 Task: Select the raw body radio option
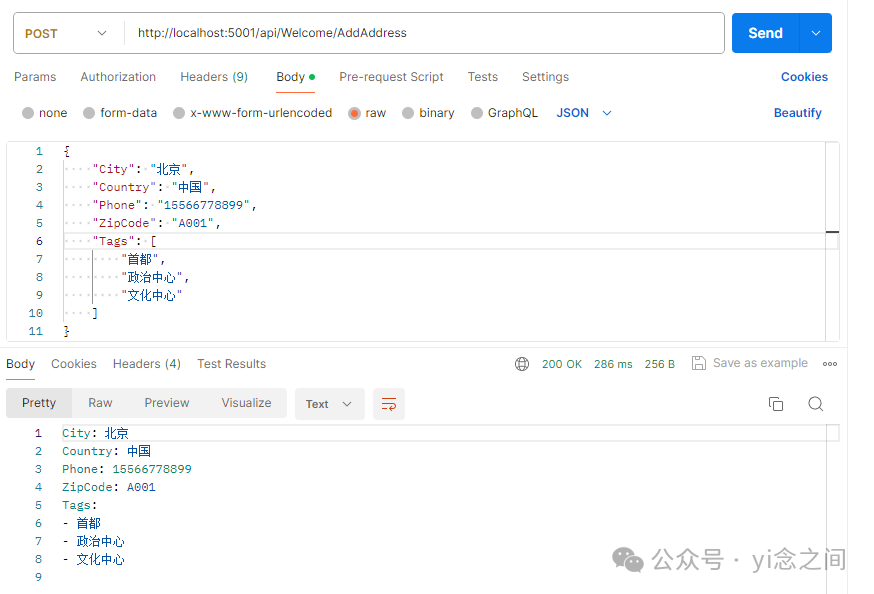[355, 113]
